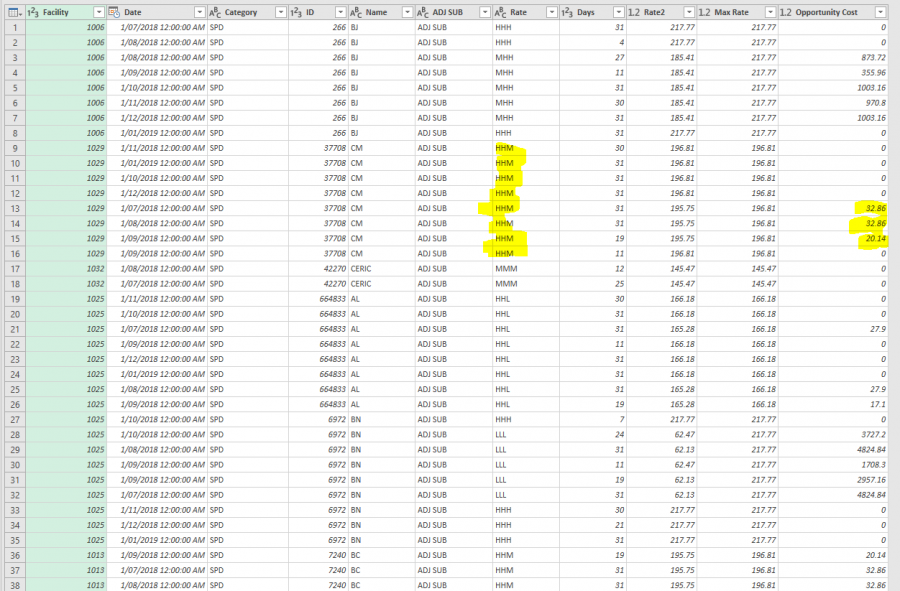Open the Facility column filter dropdown
Image resolution: width=900 pixels, height=591 pixels.
tap(99, 12)
